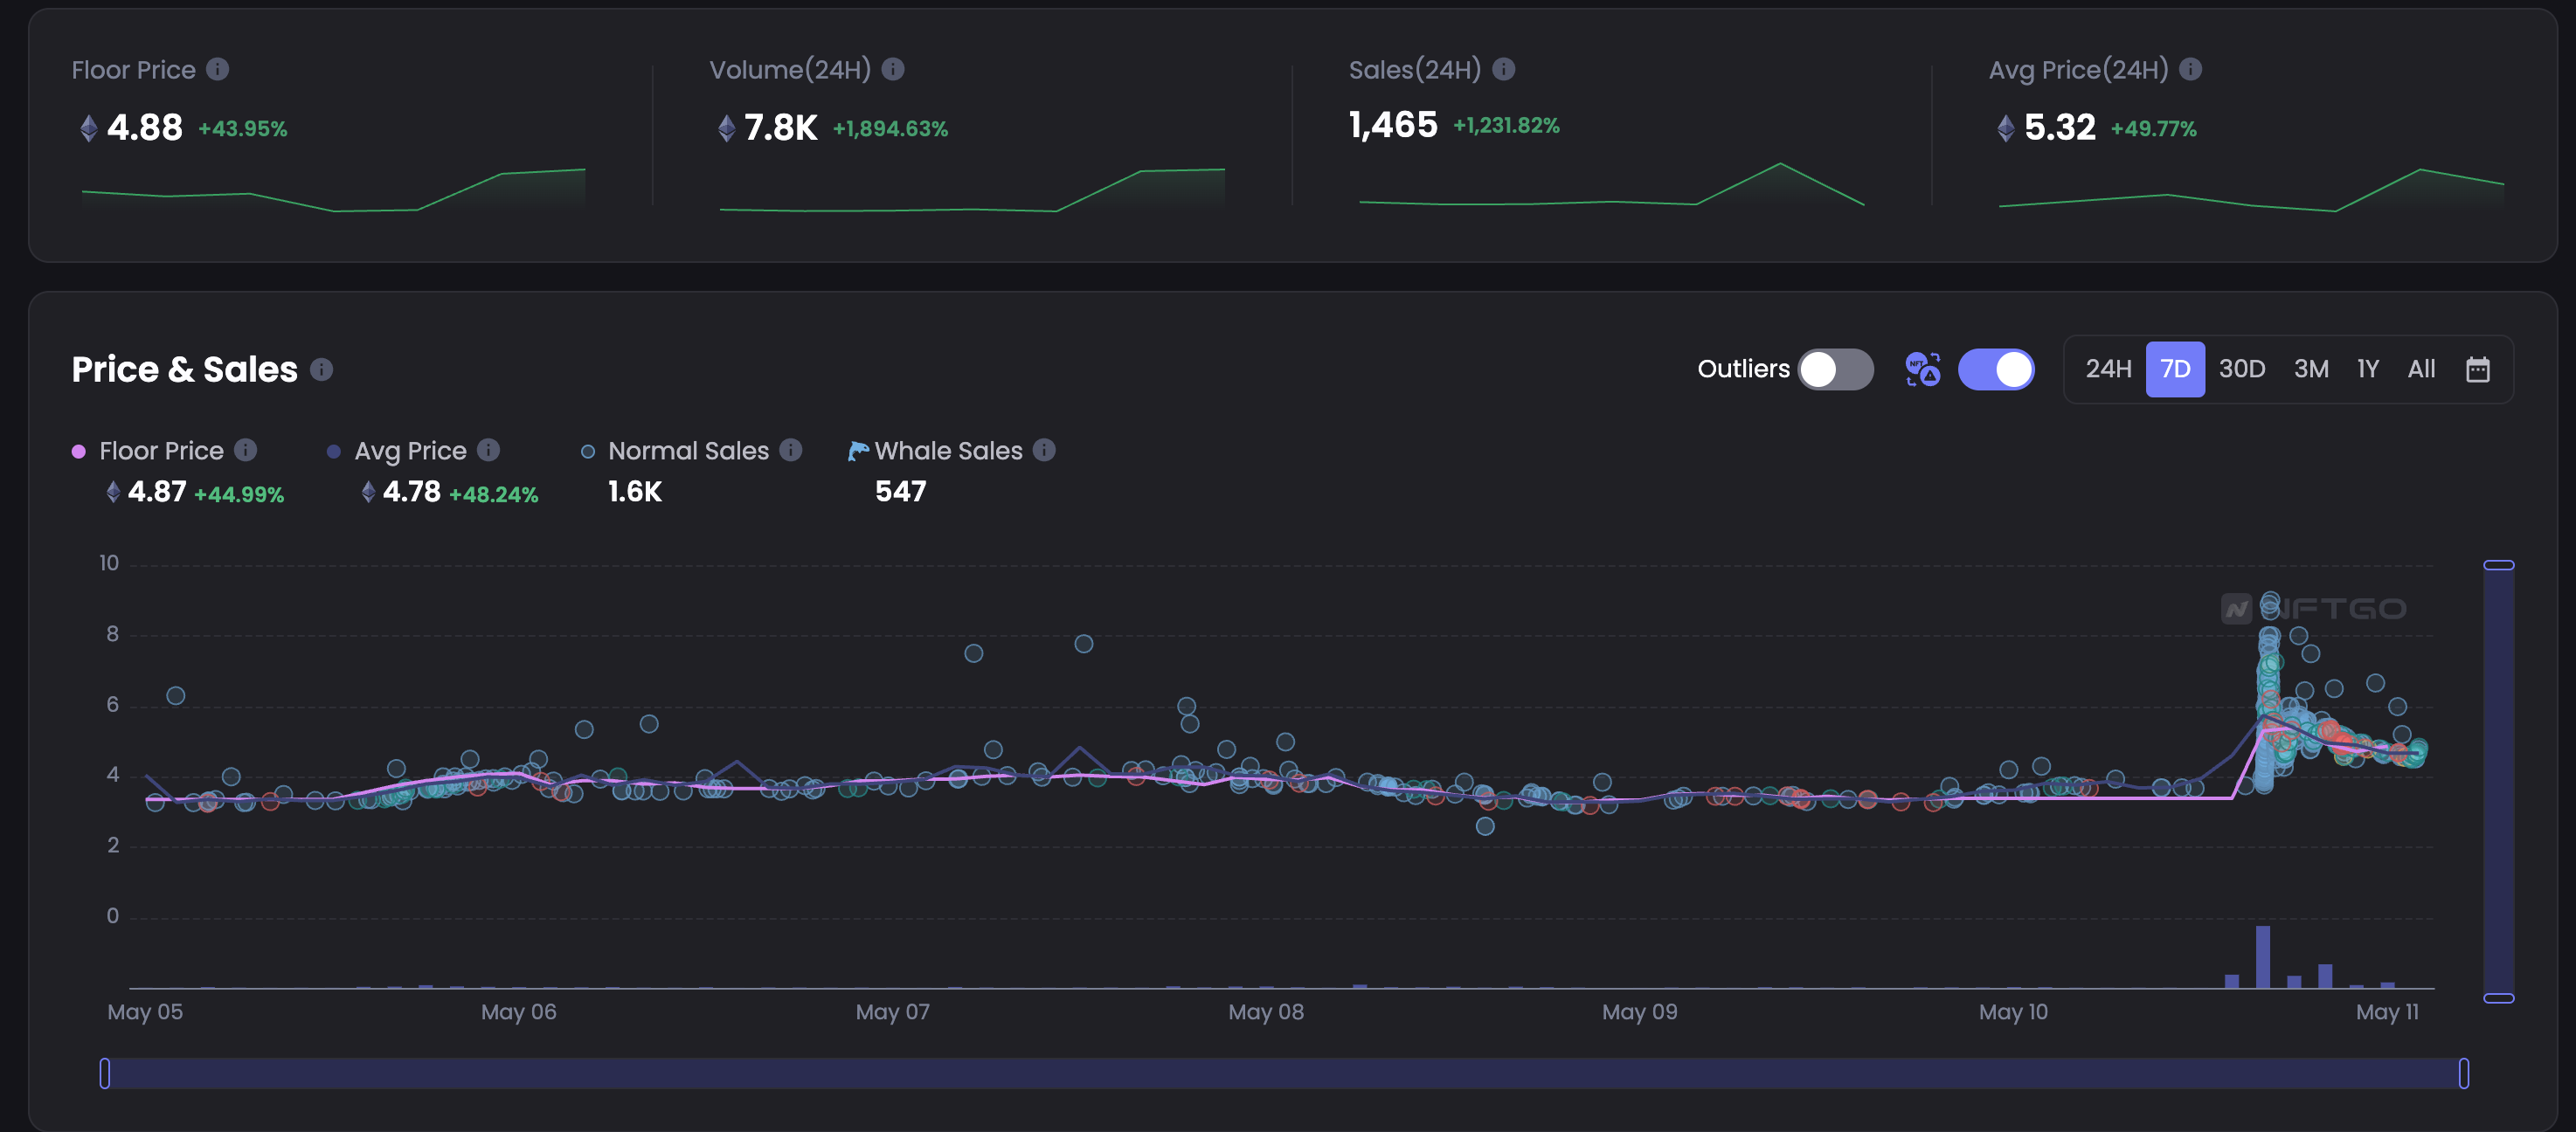Click the Sales count 1,465
This screenshot has width=2576, height=1132.
click(1393, 125)
